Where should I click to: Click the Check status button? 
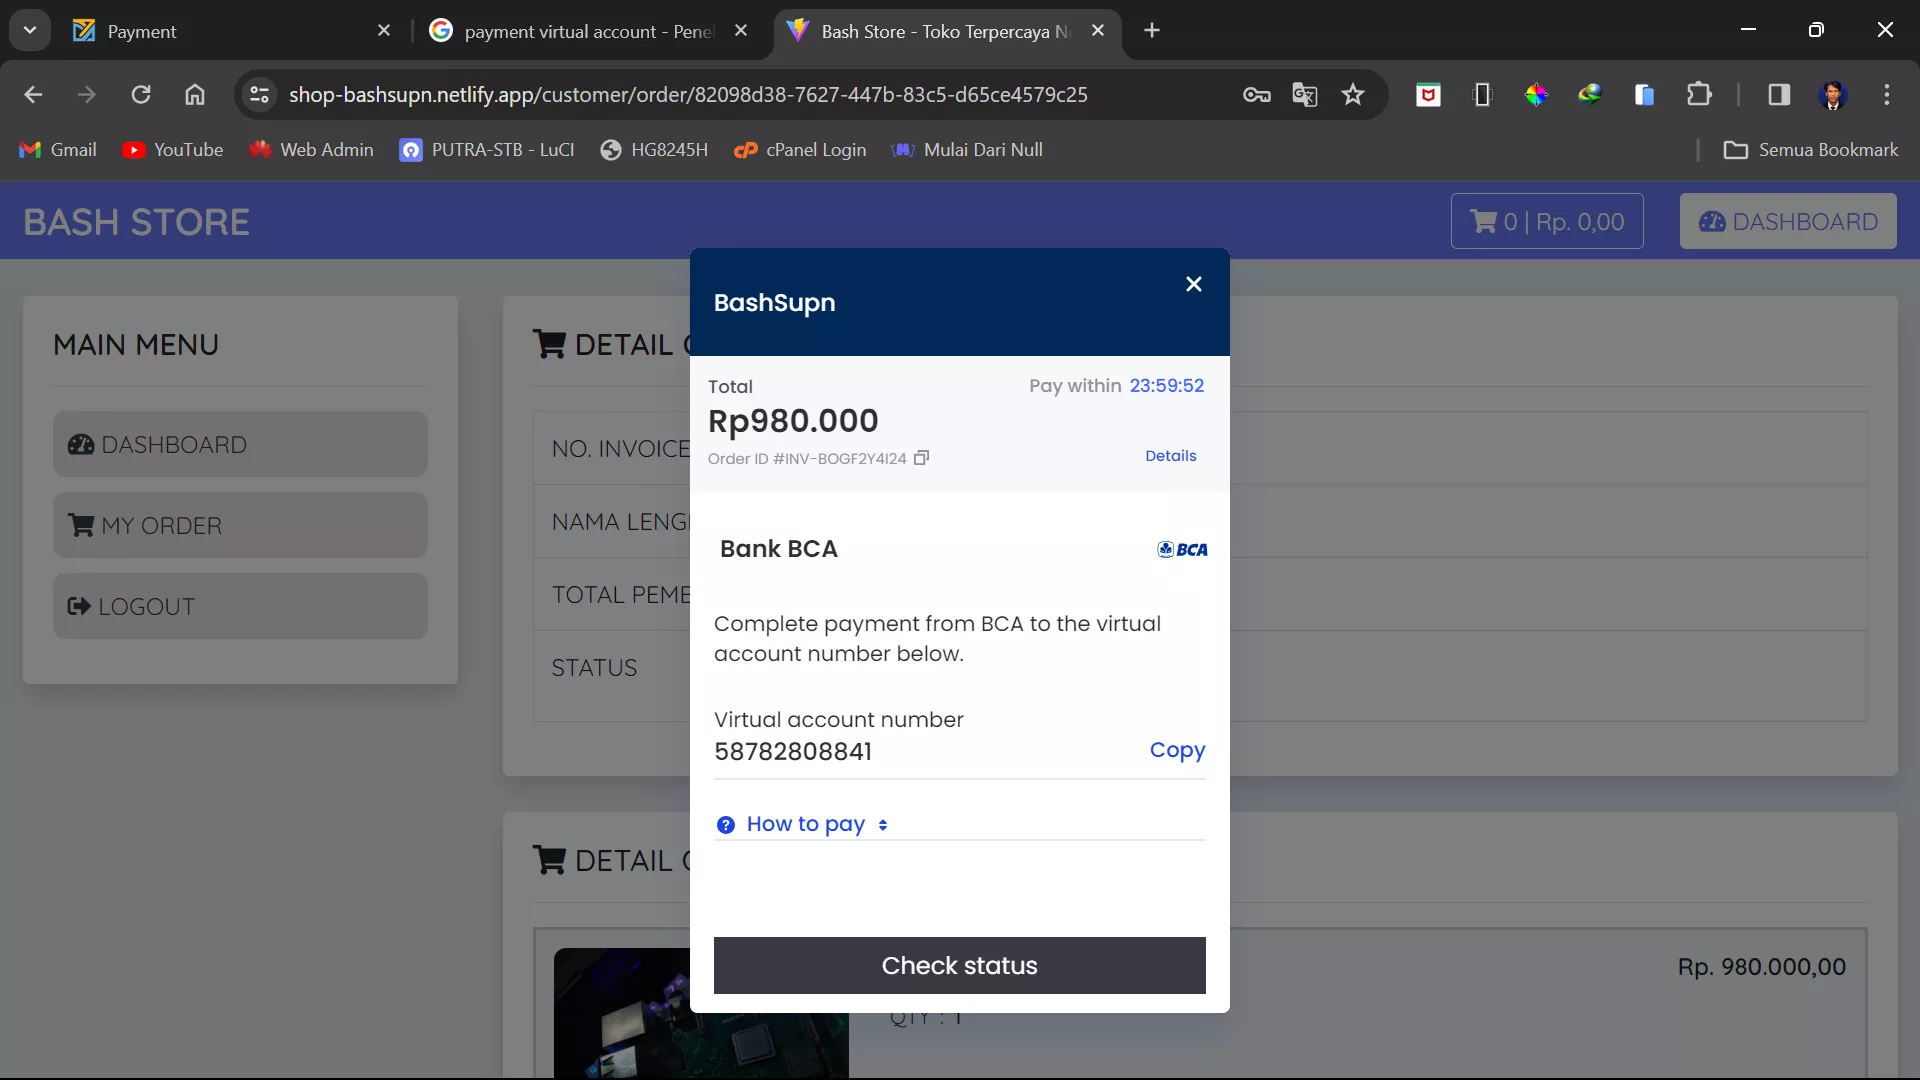point(959,965)
